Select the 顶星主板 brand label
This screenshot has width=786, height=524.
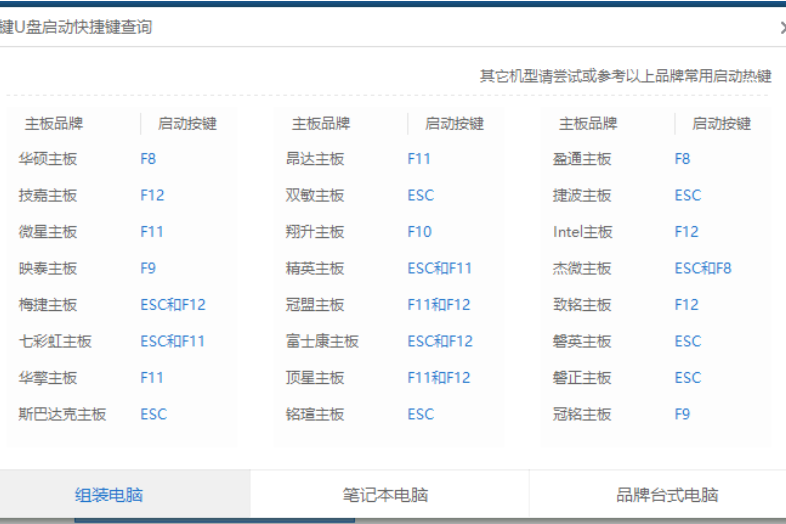(315, 378)
